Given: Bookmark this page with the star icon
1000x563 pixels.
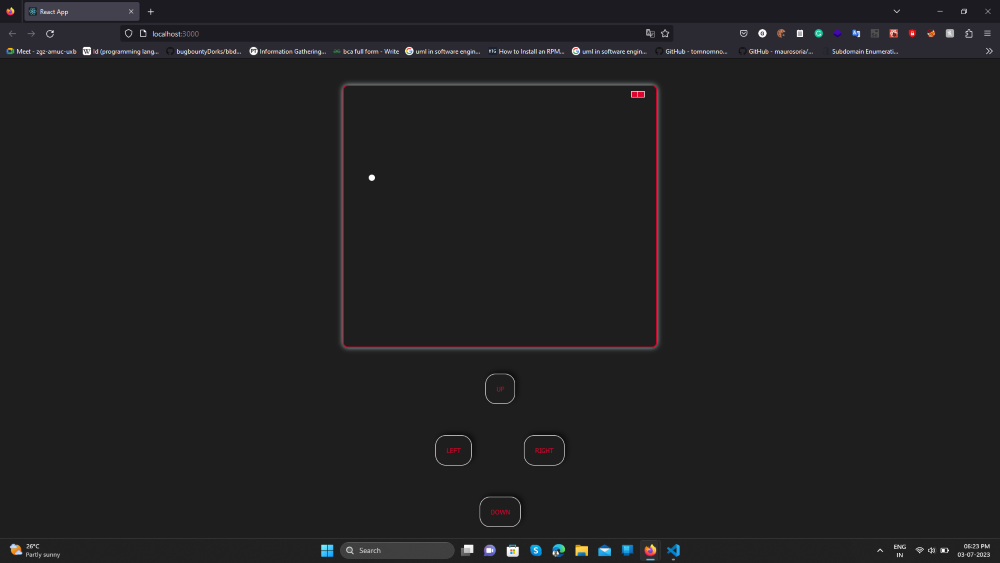Looking at the screenshot, I should (x=665, y=33).
